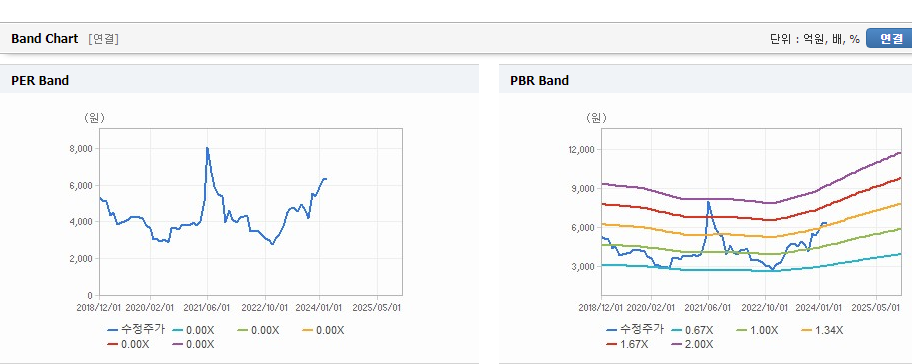Click the blue 연결 button at top right
This screenshot has width=912, height=364.
pos(889,39)
